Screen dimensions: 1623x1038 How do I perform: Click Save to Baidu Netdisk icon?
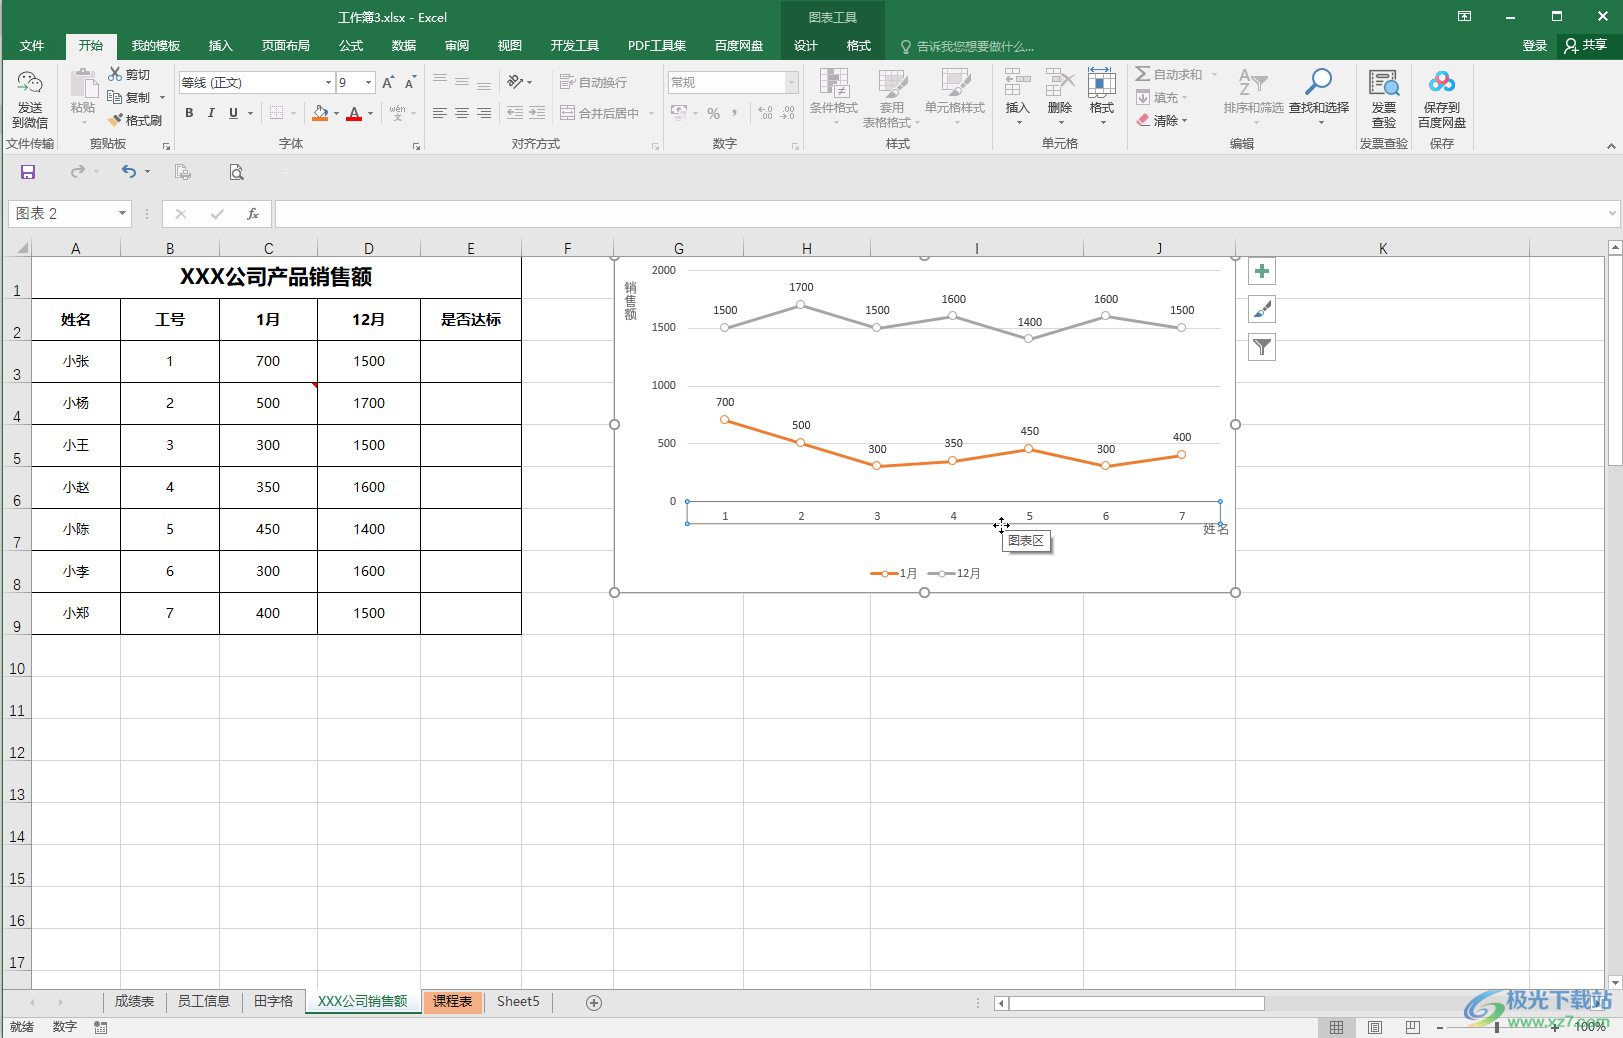1441,83
